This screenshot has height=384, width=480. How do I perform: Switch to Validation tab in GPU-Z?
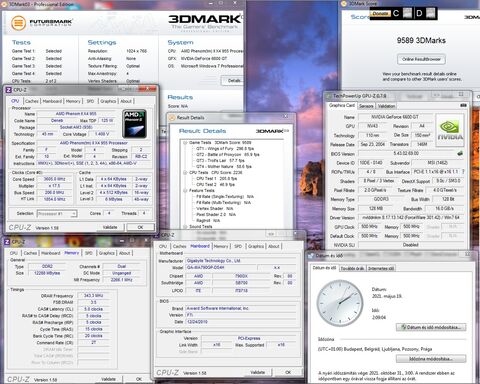386,106
